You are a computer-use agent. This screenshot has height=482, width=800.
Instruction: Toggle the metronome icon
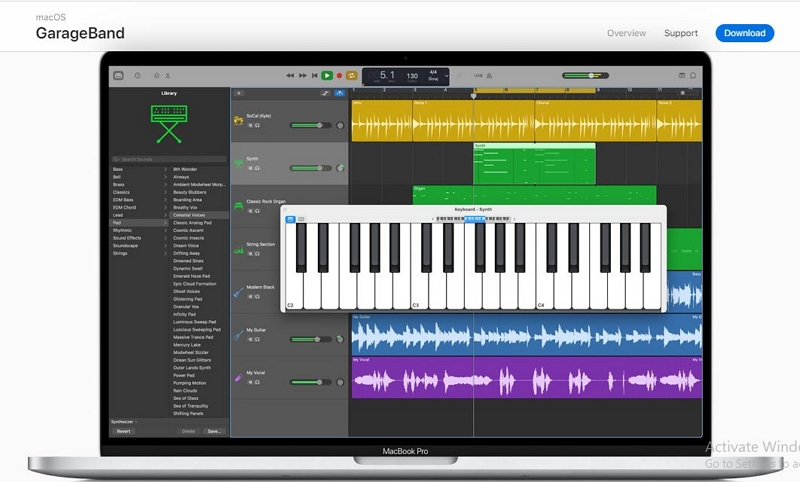[489, 75]
